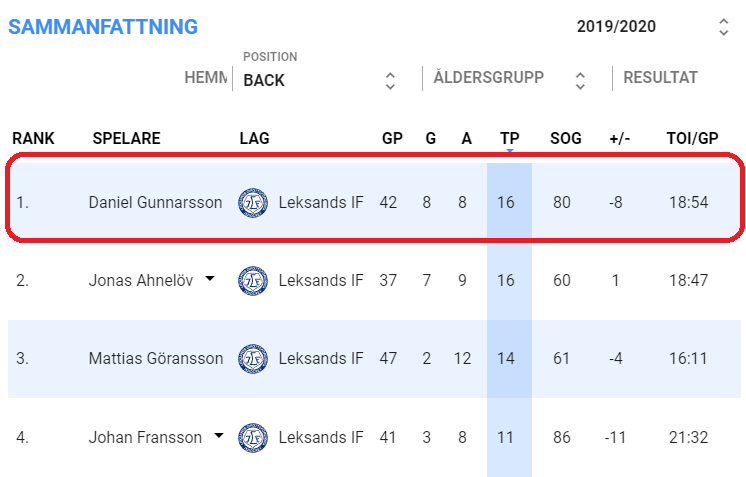The width and height of the screenshot is (746, 477).
Task: Sort by TOI/GP column header
Action: click(x=692, y=139)
